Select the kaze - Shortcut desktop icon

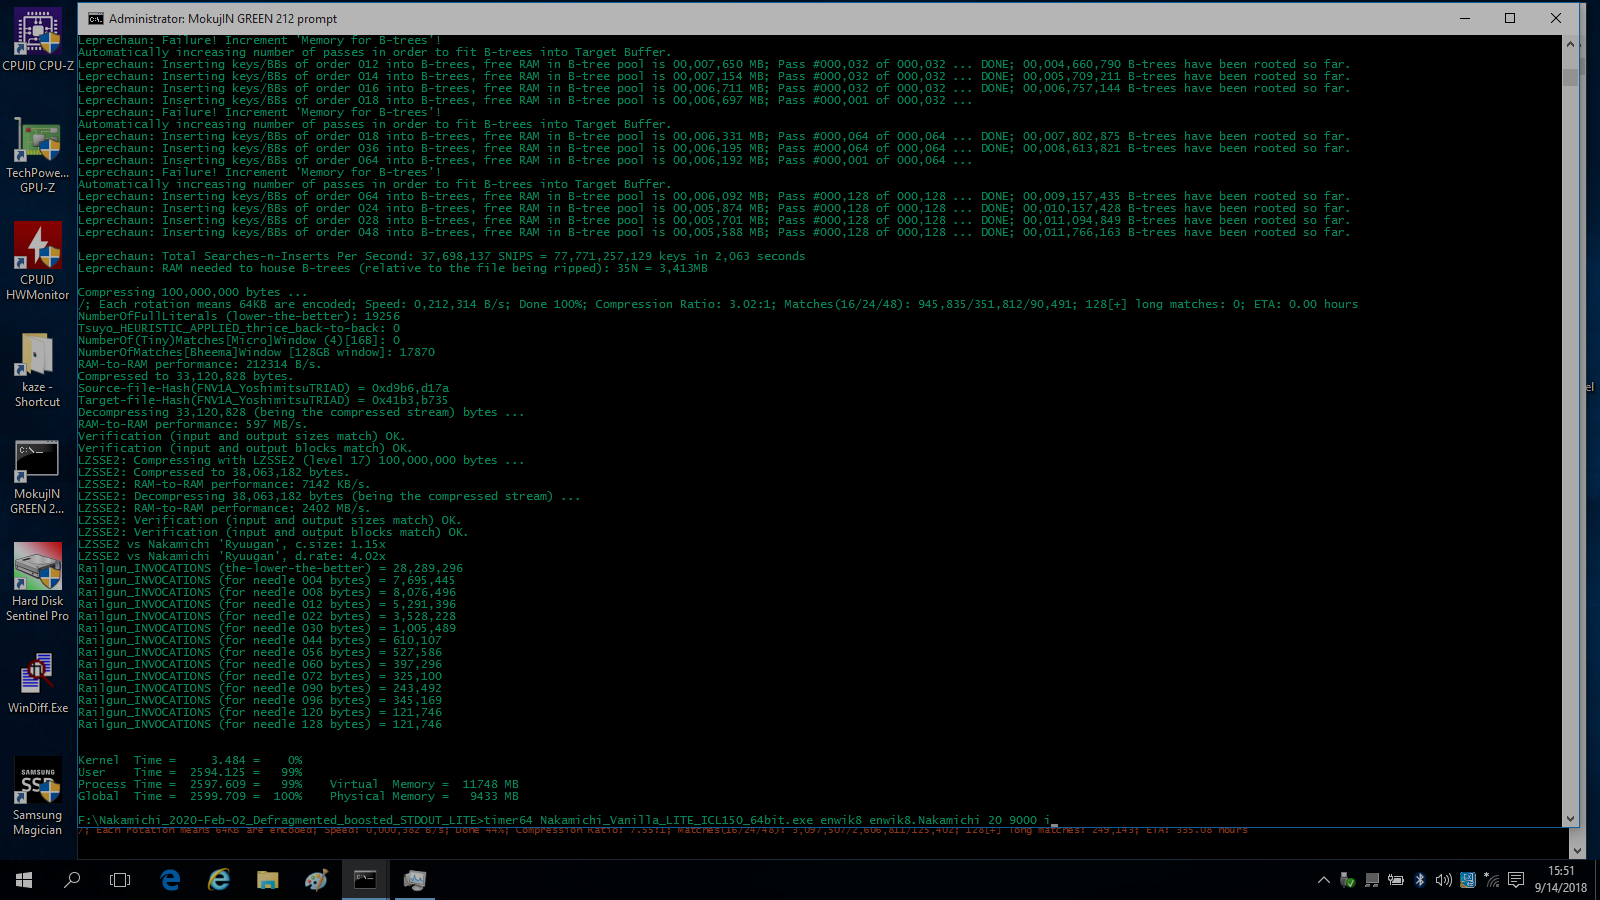click(x=38, y=368)
